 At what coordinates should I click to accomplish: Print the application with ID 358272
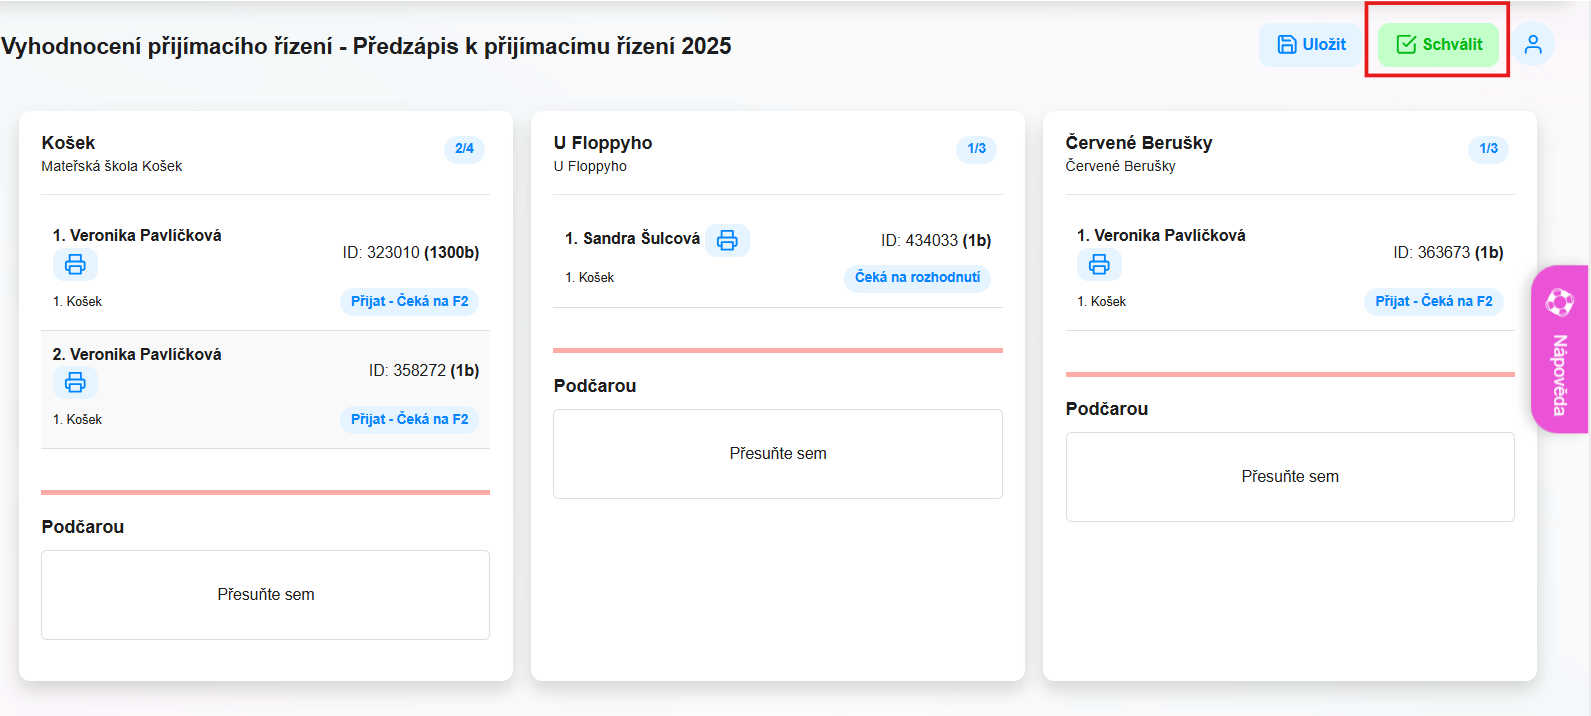(x=75, y=383)
